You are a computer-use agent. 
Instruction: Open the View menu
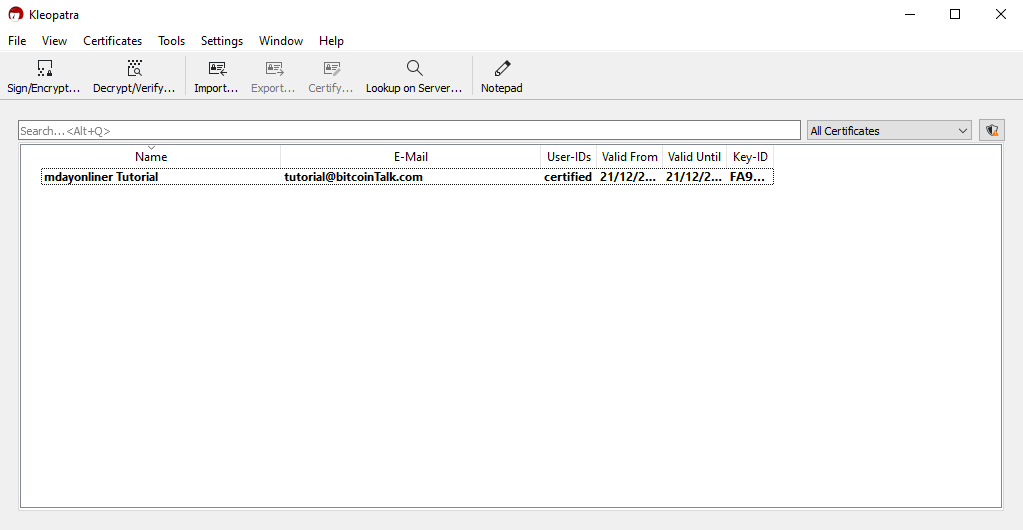point(54,40)
